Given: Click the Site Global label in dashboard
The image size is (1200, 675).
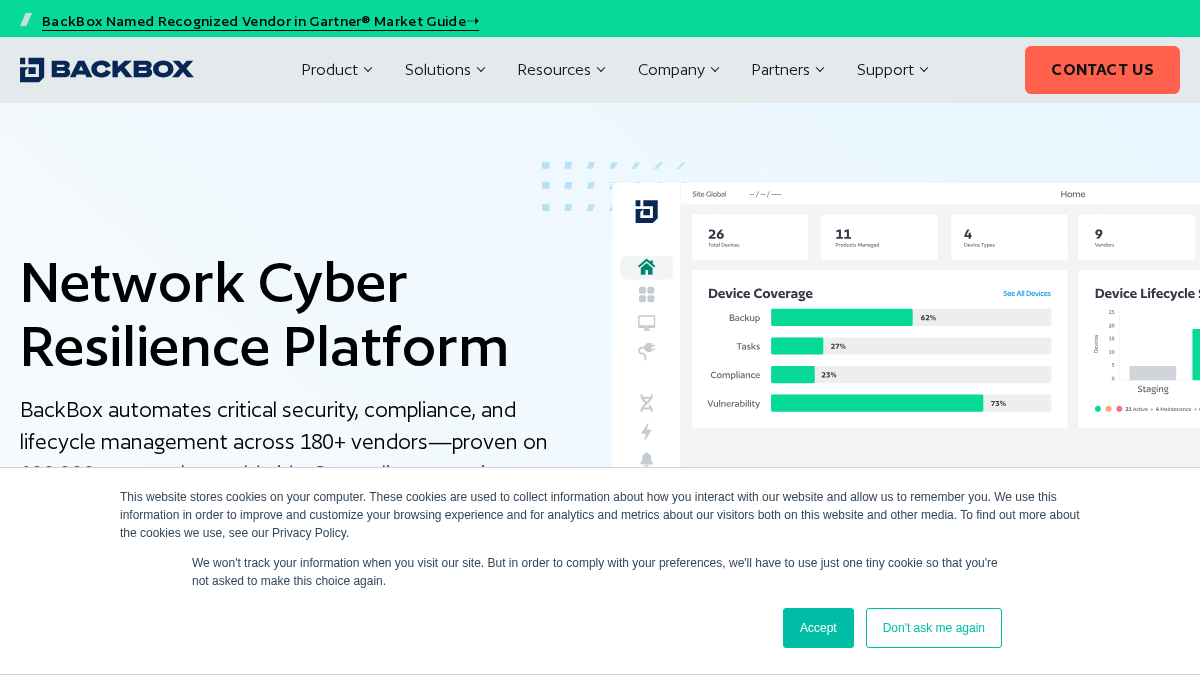Looking at the screenshot, I should pyautogui.click(x=709, y=194).
